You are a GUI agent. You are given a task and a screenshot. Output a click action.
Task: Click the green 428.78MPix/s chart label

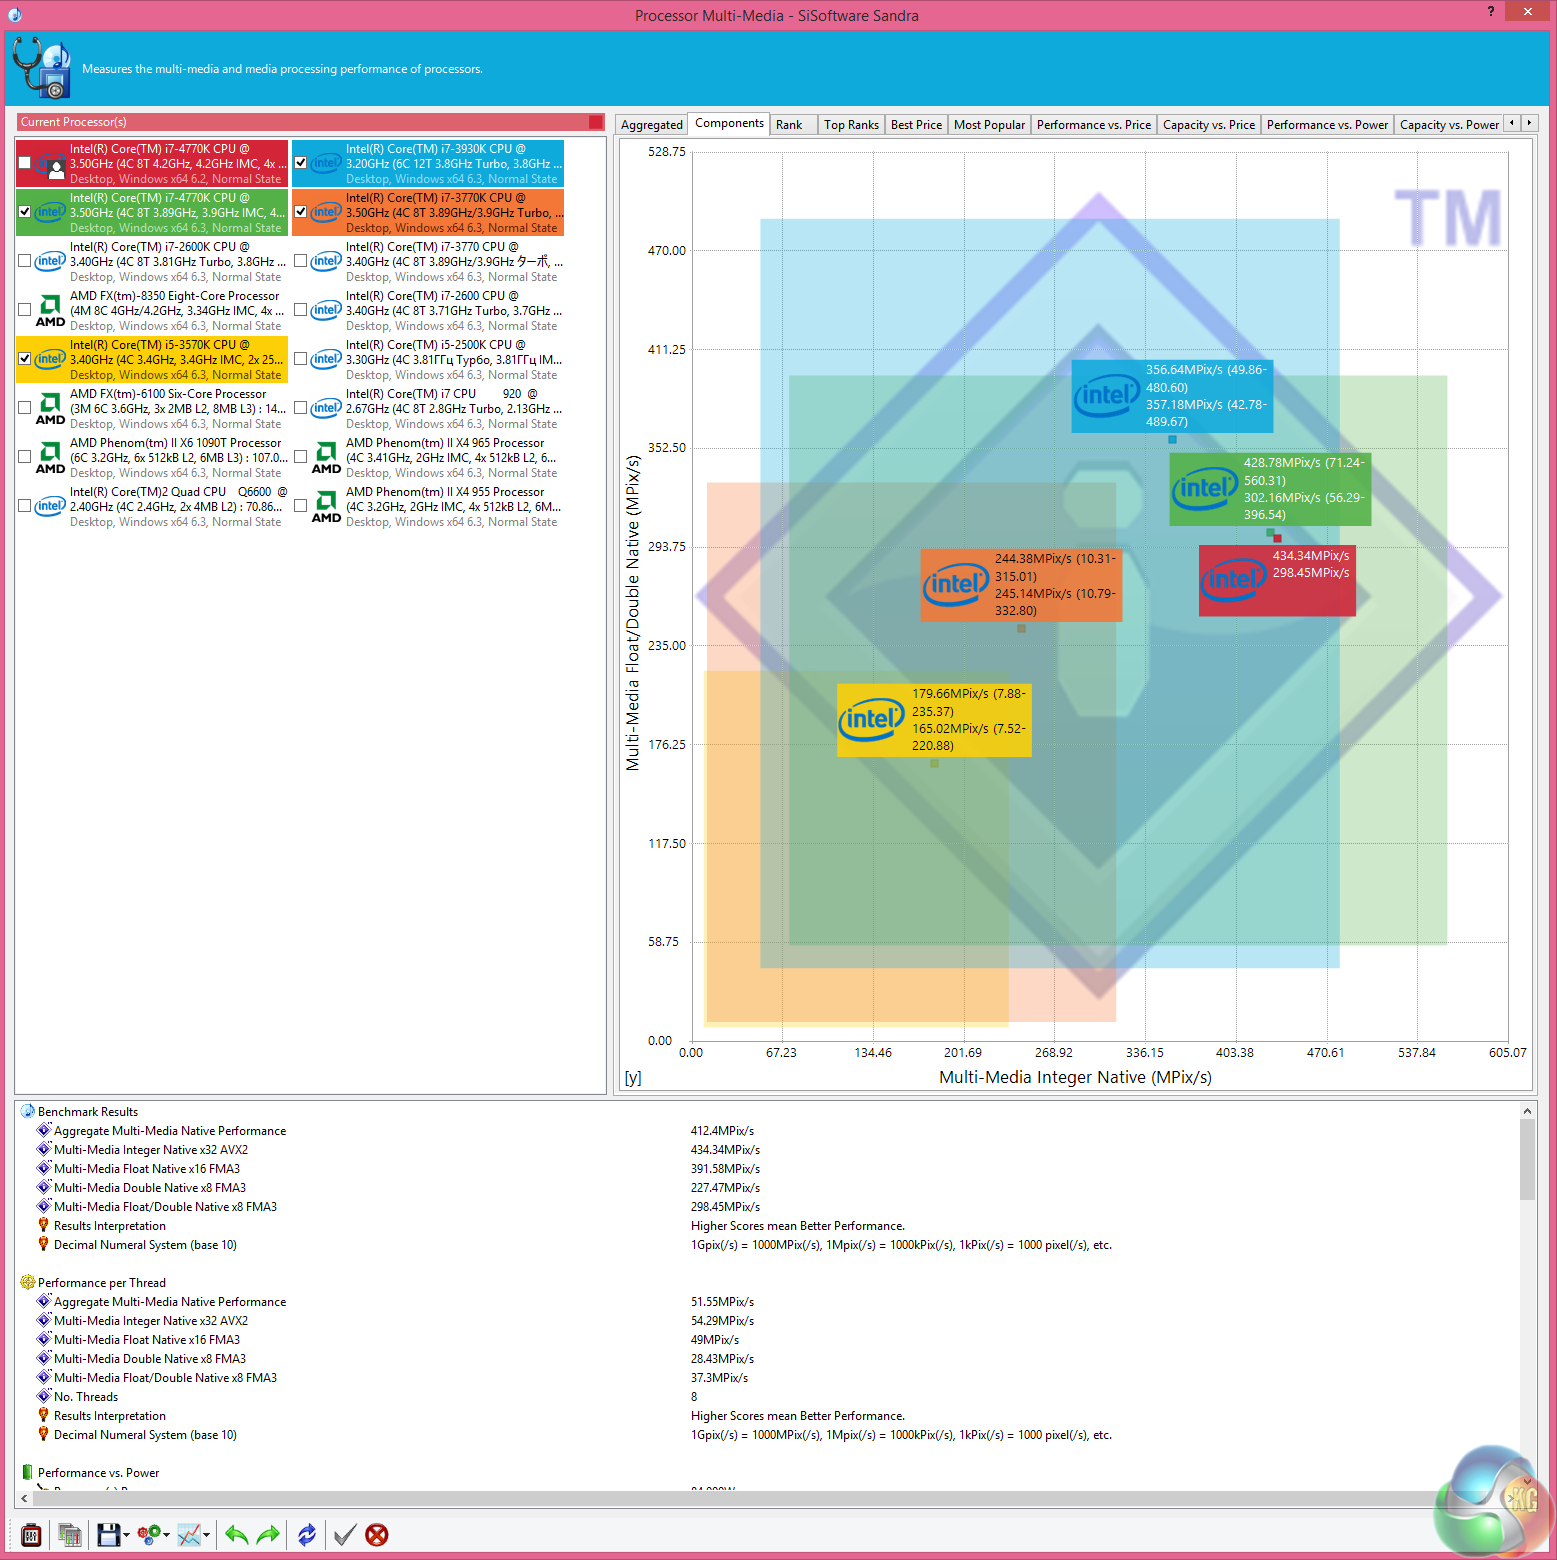tap(1270, 489)
